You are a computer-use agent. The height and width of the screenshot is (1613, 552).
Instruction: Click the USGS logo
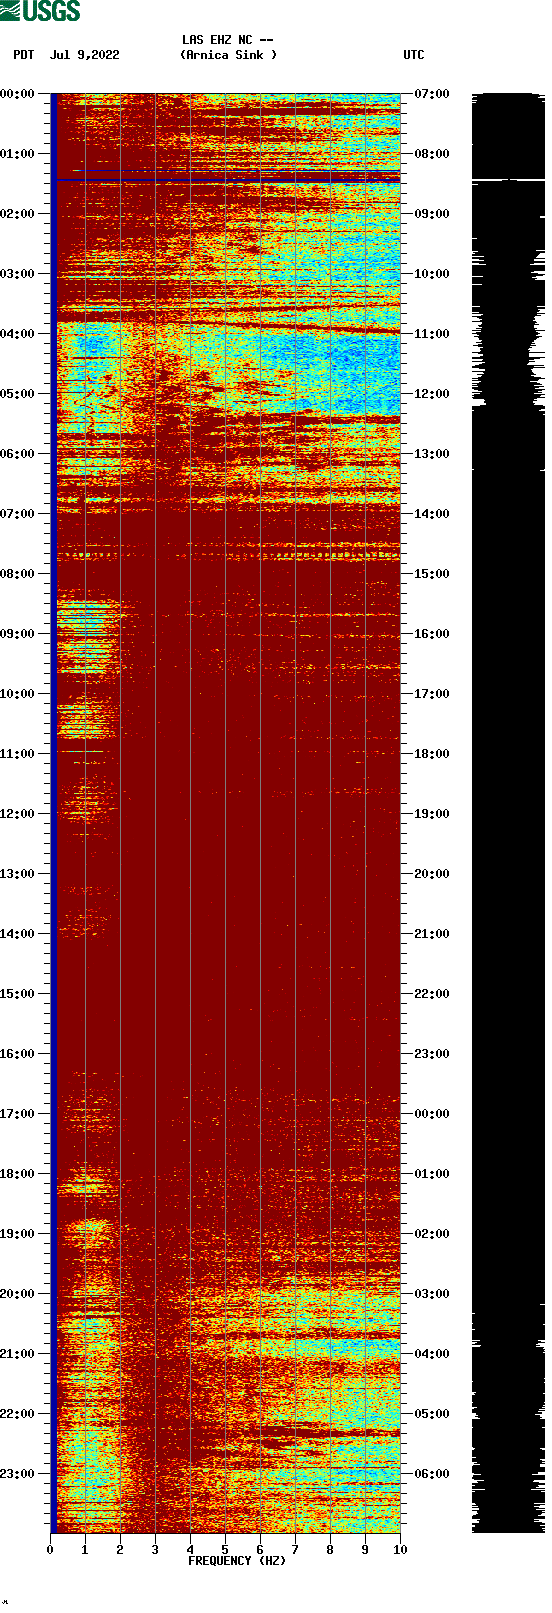coord(40,11)
